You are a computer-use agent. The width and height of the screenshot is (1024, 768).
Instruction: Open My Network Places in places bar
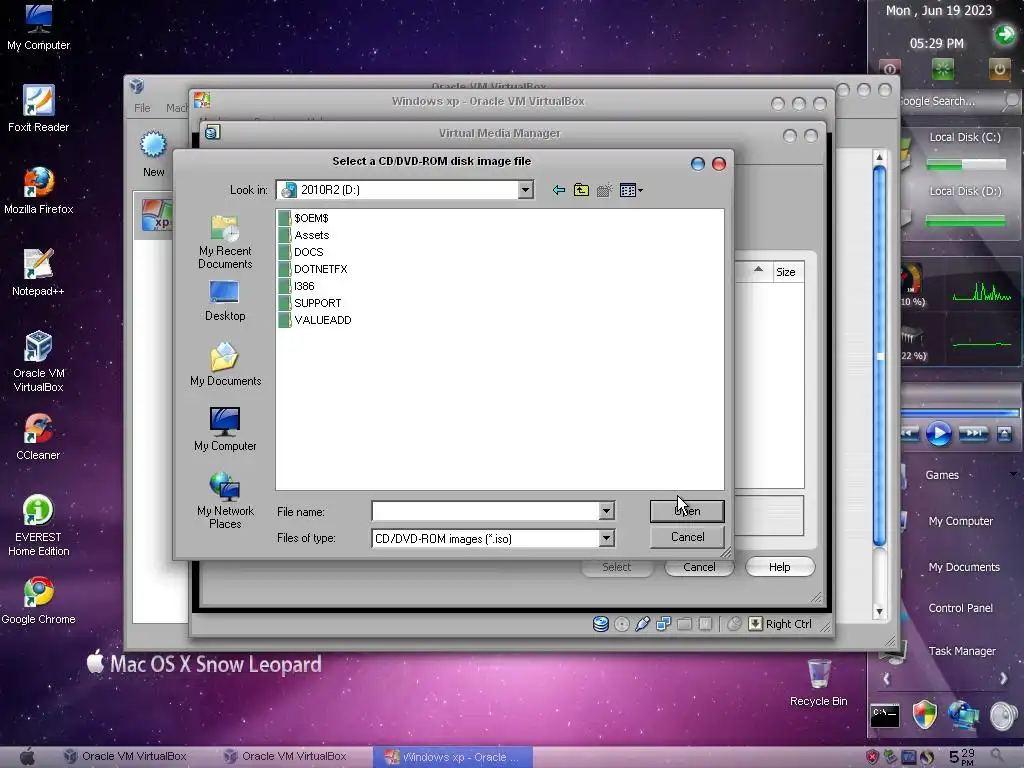(225, 500)
